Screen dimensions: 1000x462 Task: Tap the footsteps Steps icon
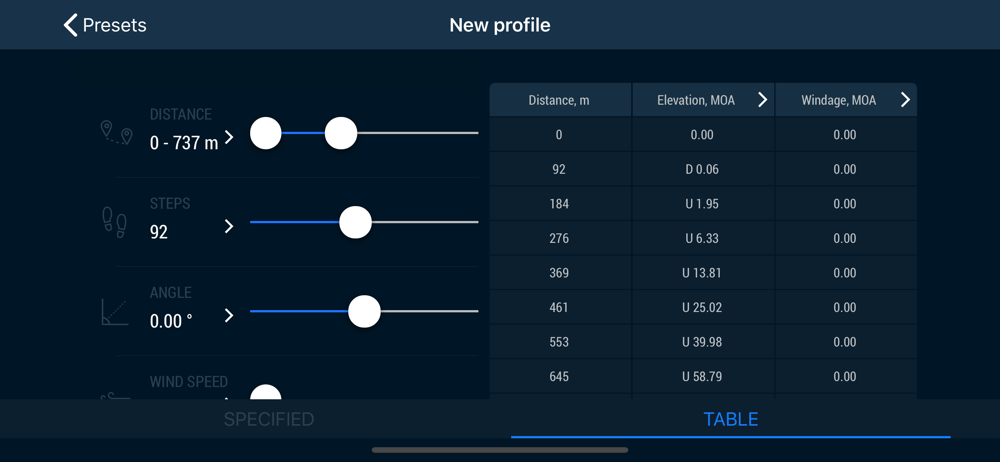click(x=115, y=222)
